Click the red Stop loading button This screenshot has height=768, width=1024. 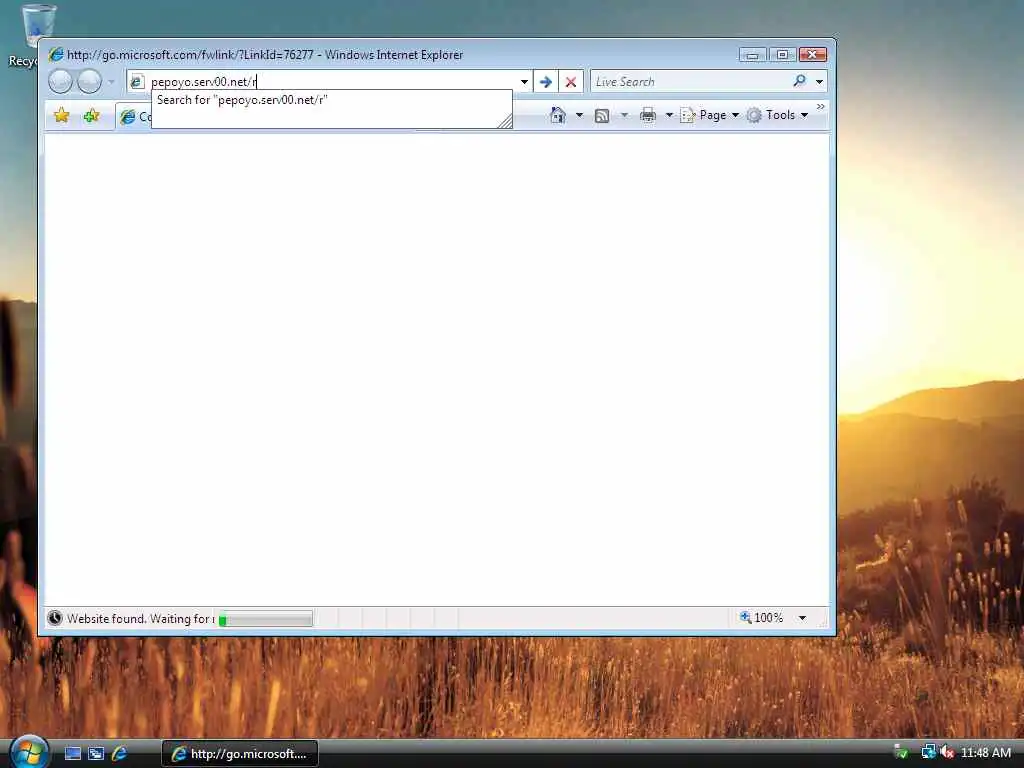pyautogui.click(x=571, y=82)
